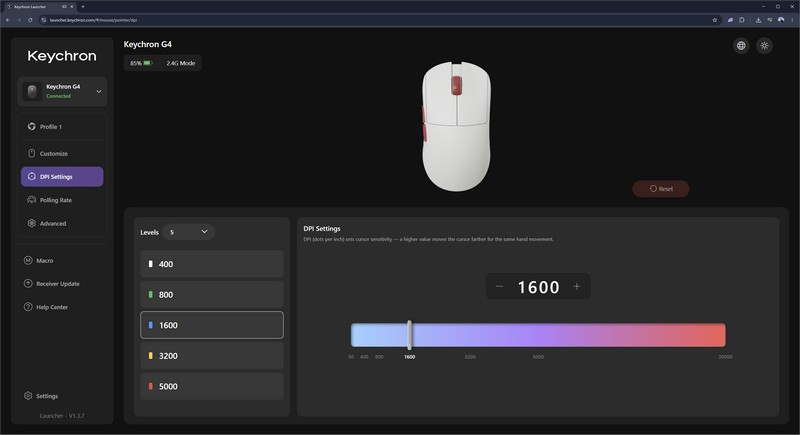Select the 3200 DPI level
This screenshot has height=435, width=800.
[x=212, y=355]
